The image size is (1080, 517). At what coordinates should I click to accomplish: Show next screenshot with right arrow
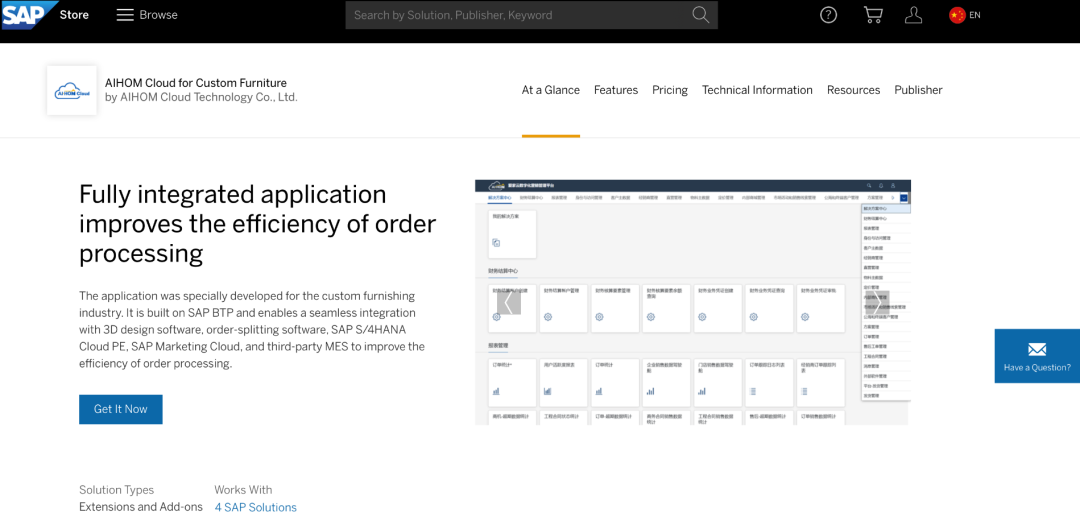click(x=878, y=302)
